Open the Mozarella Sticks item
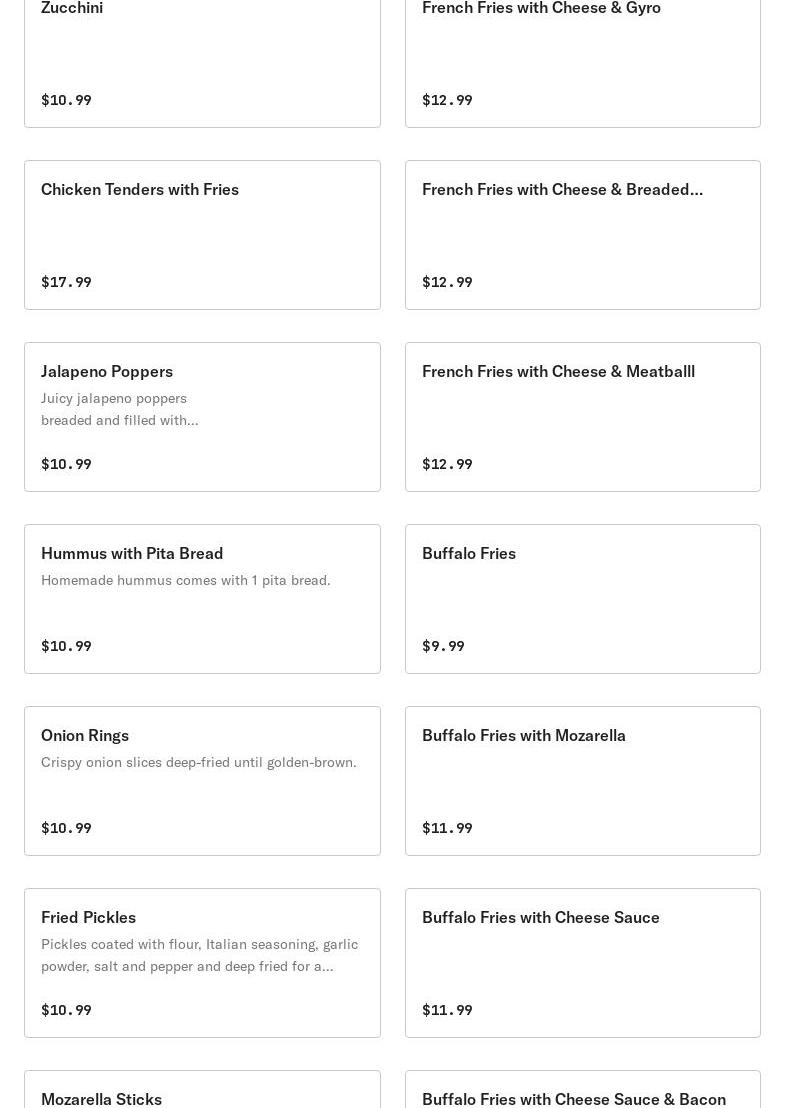 tap(101, 1098)
